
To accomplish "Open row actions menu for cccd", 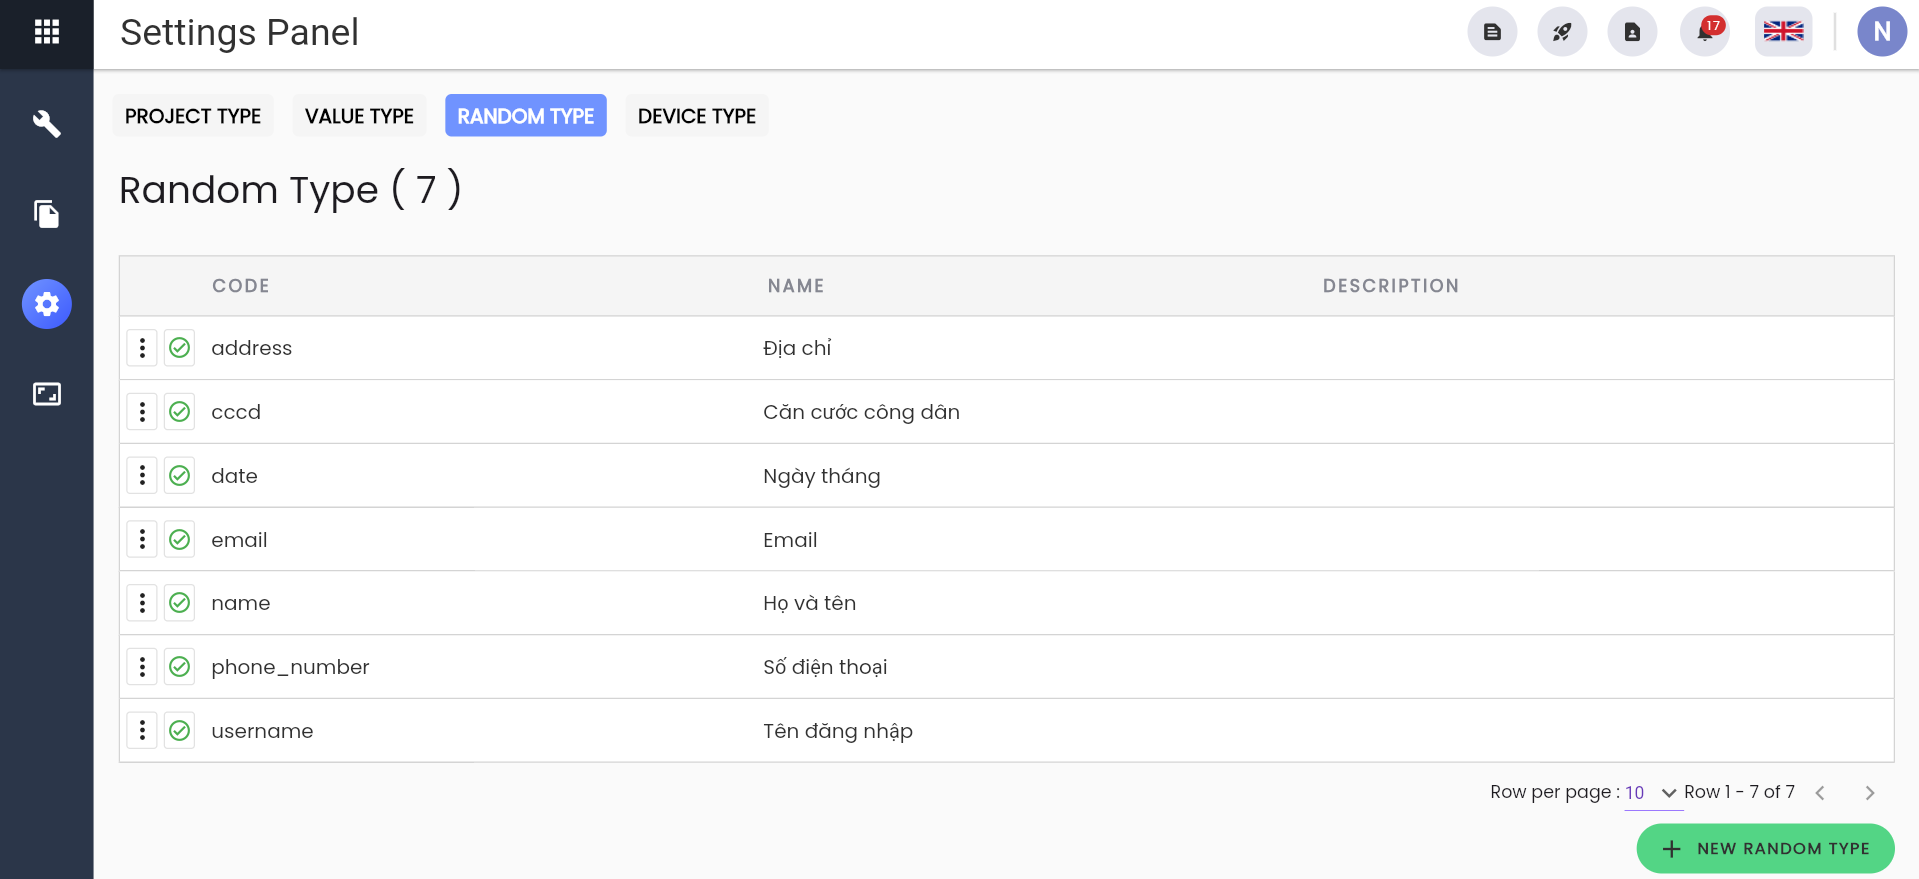I will coord(142,412).
